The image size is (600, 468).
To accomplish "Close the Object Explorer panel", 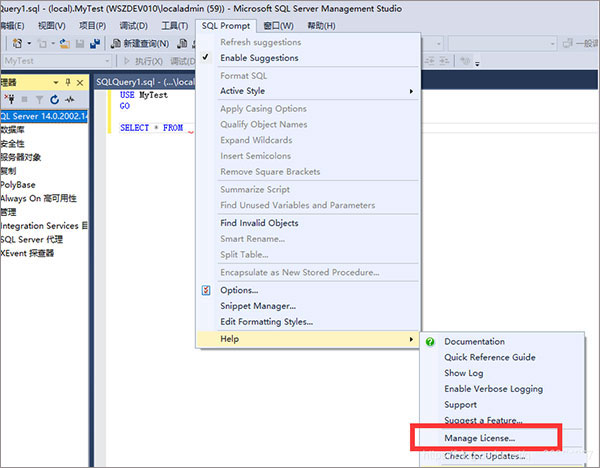I will coord(80,83).
